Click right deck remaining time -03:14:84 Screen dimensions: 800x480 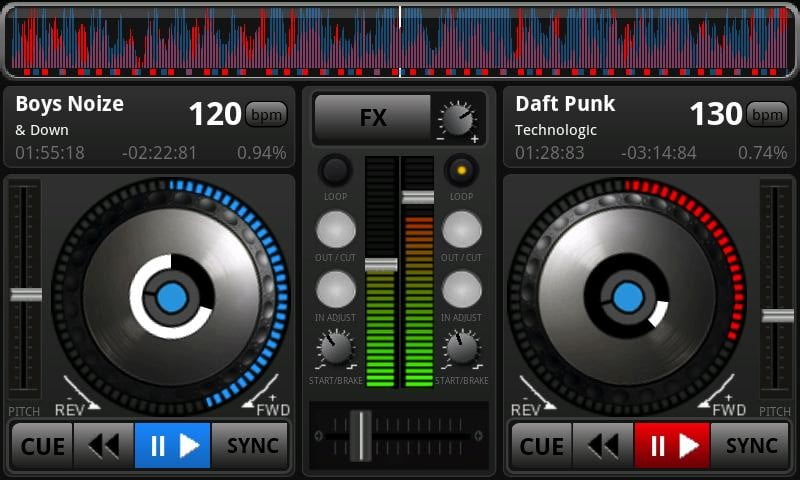coord(659,153)
